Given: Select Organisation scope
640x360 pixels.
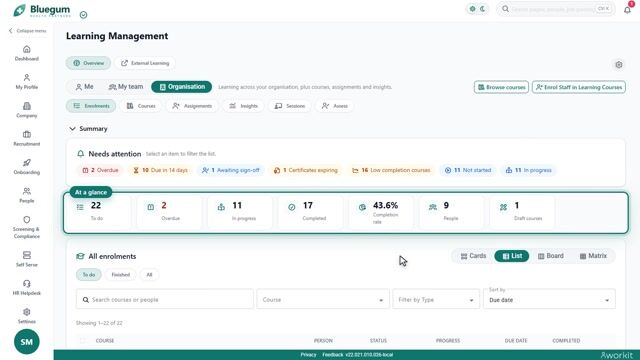Looking at the screenshot, I should [x=182, y=87].
